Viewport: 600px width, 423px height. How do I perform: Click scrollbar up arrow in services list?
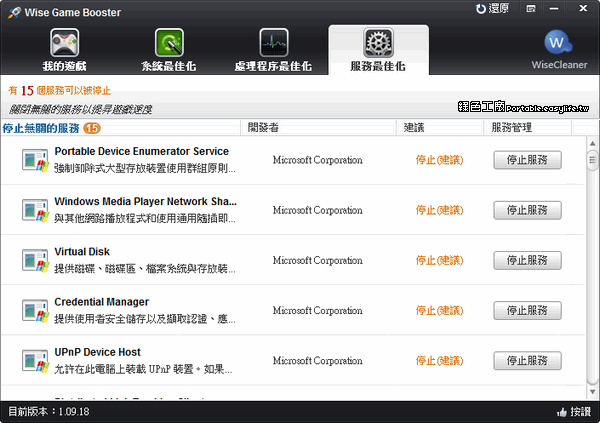click(x=592, y=144)
